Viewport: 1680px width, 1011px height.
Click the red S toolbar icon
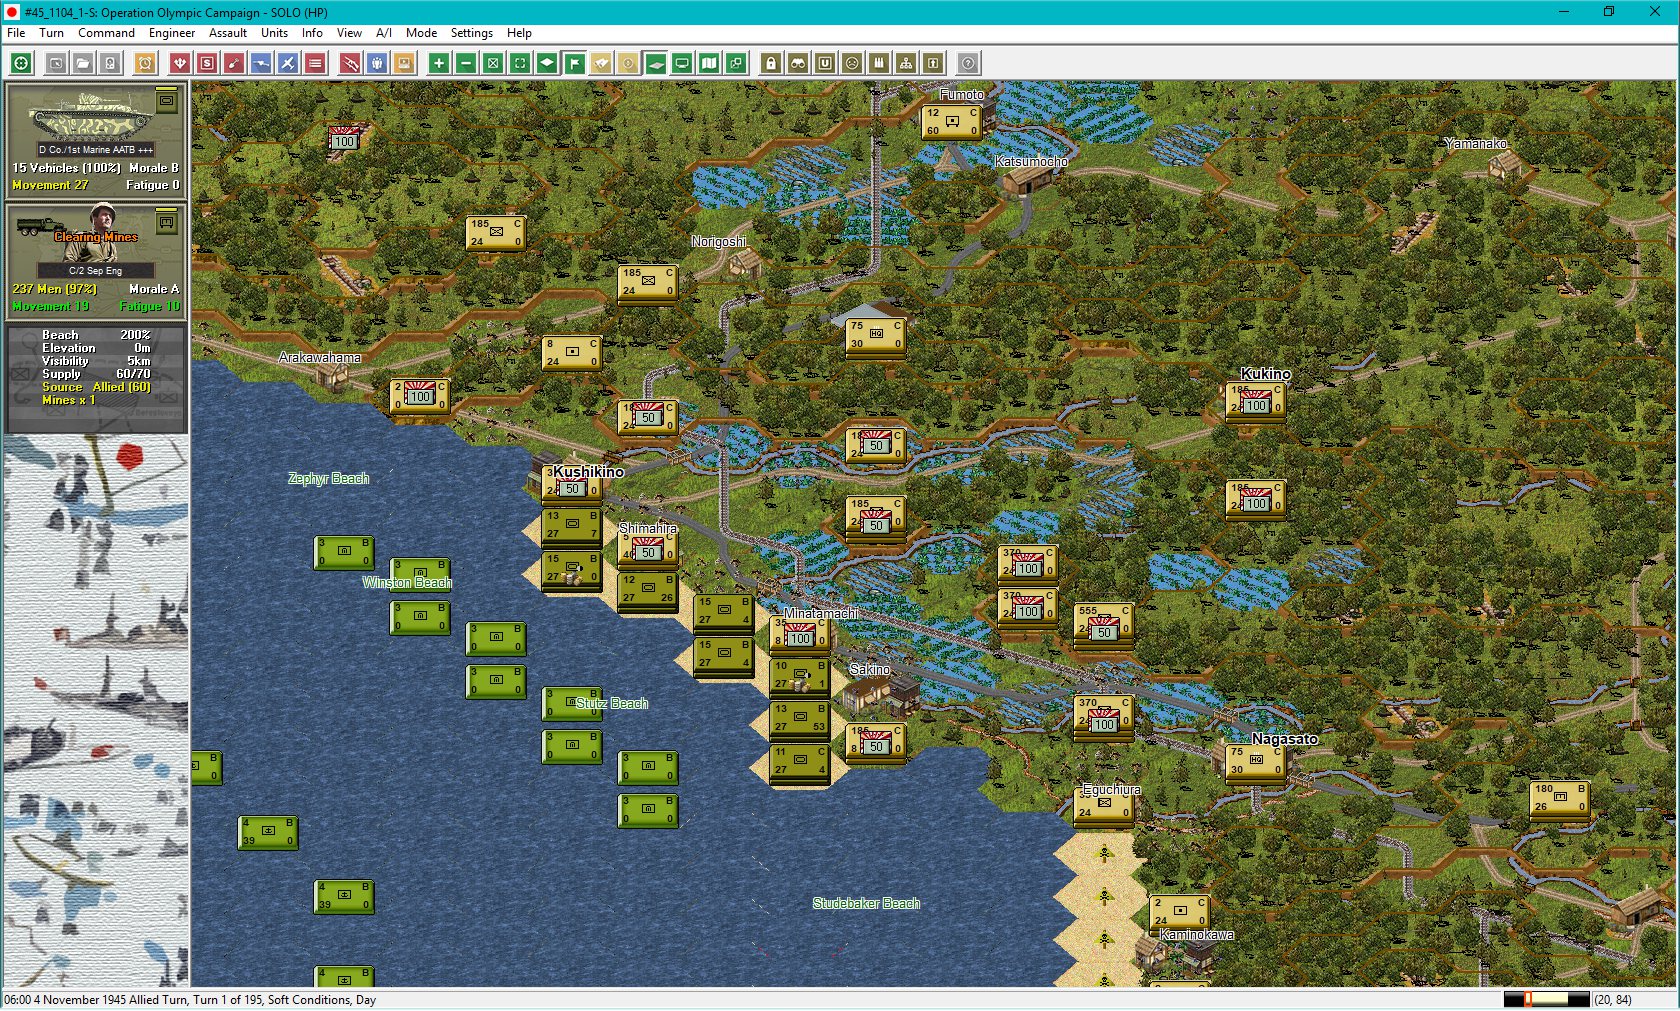[207, 63]
